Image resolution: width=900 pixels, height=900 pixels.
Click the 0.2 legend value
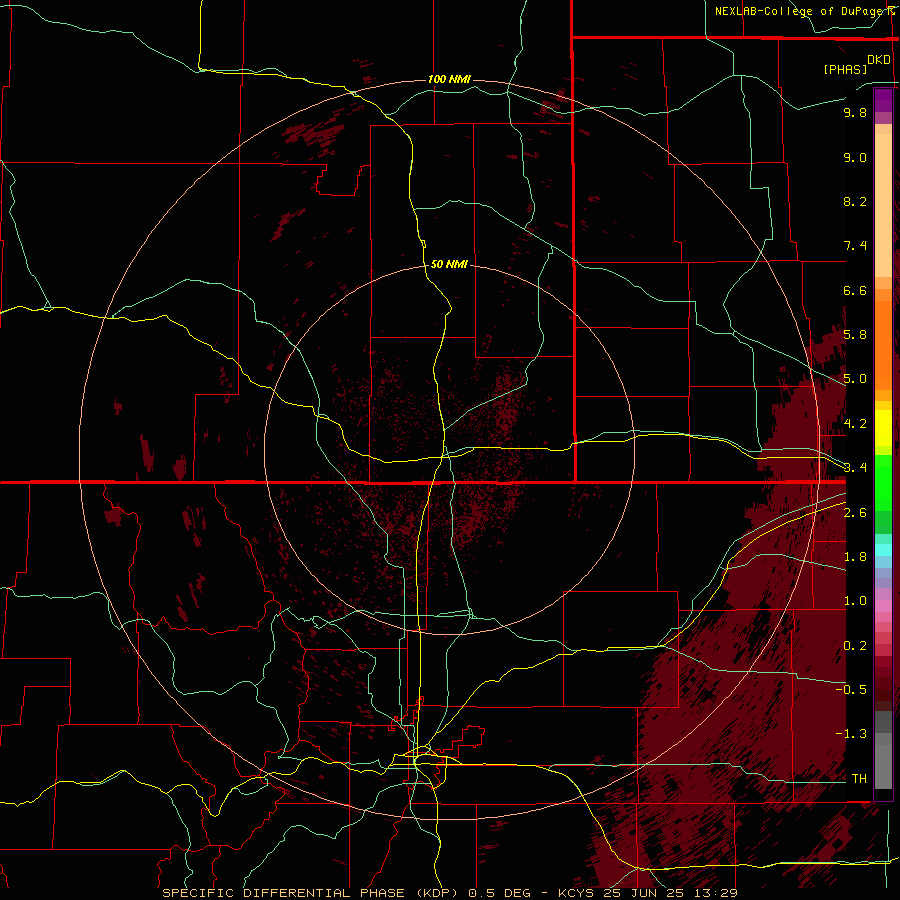pyautogui.click(x=855, y=646)
